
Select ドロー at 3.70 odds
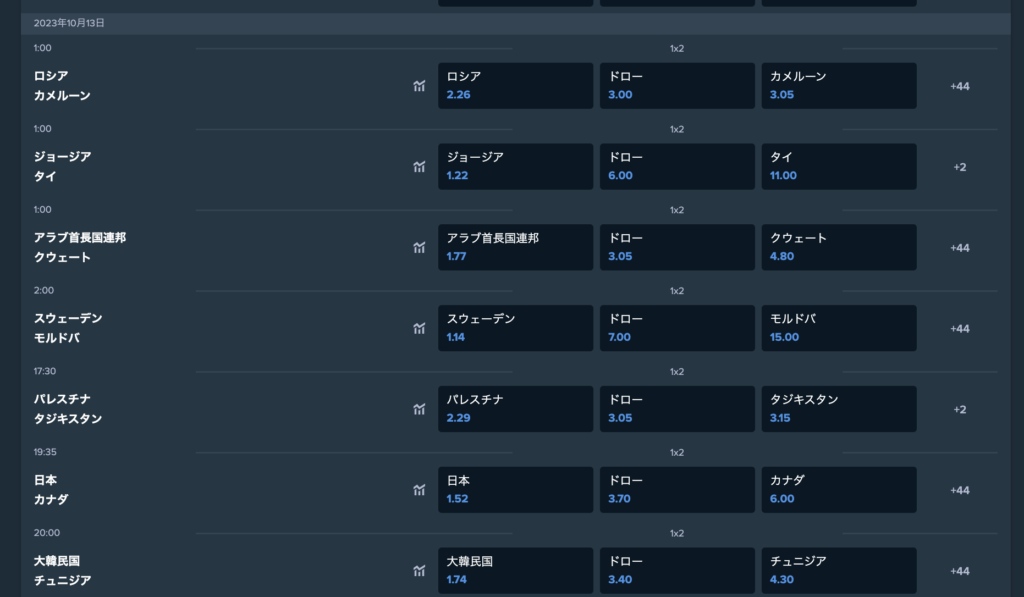pyautogui.click(x=677, y=490)
